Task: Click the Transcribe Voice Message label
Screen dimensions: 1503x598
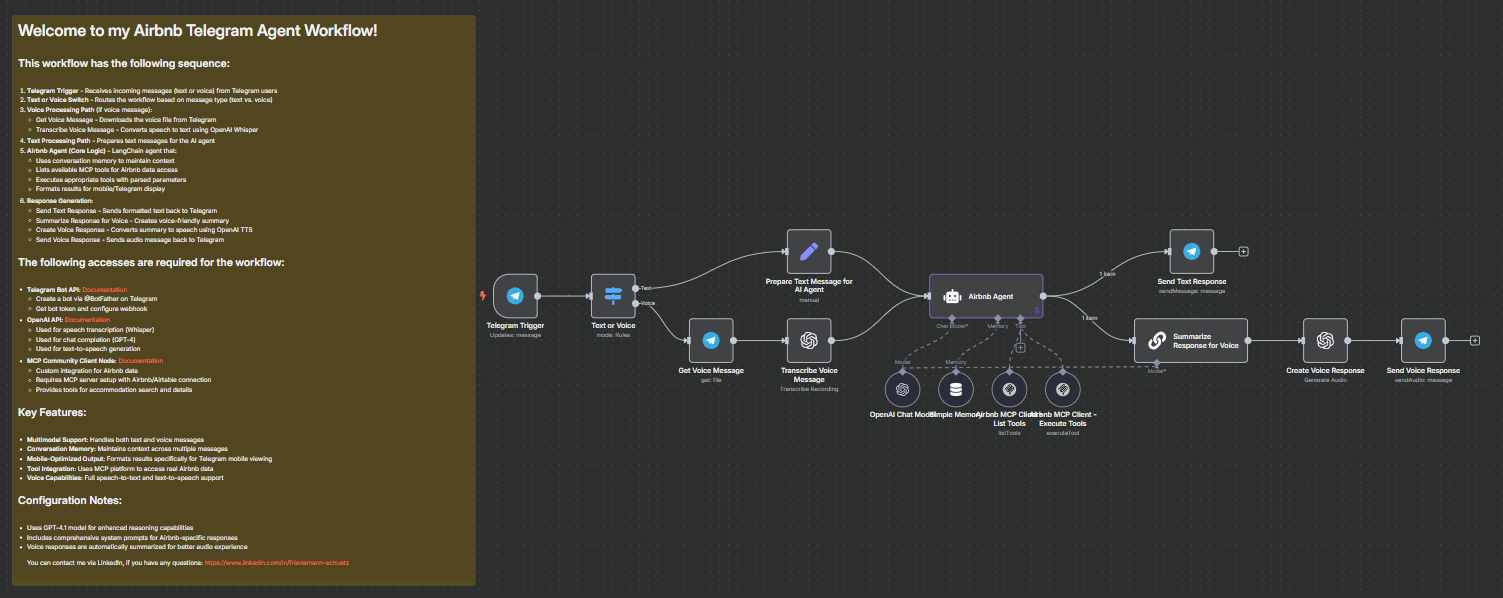Action: pos(809,375)
